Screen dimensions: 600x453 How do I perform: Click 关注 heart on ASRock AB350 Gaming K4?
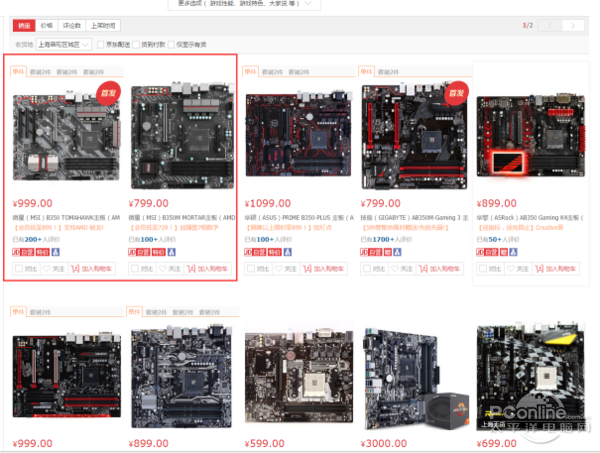point(518,269)
